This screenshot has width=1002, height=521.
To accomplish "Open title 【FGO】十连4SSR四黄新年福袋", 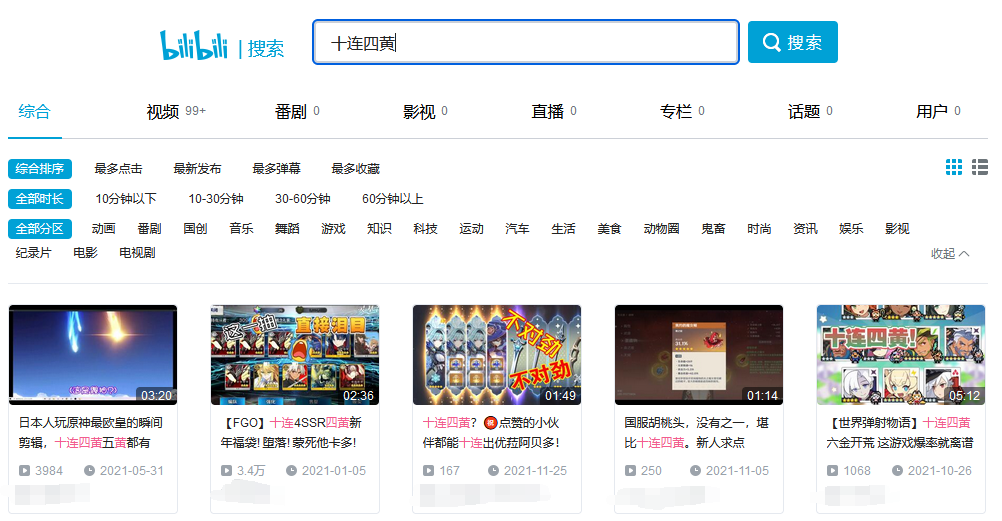I will pyautogui.click(x=291, y=433).
